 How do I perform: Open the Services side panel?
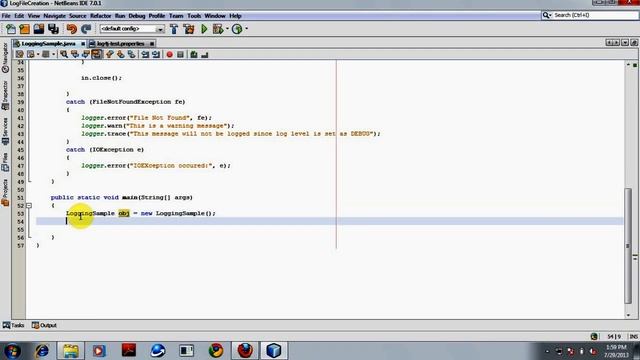(5, 131)
